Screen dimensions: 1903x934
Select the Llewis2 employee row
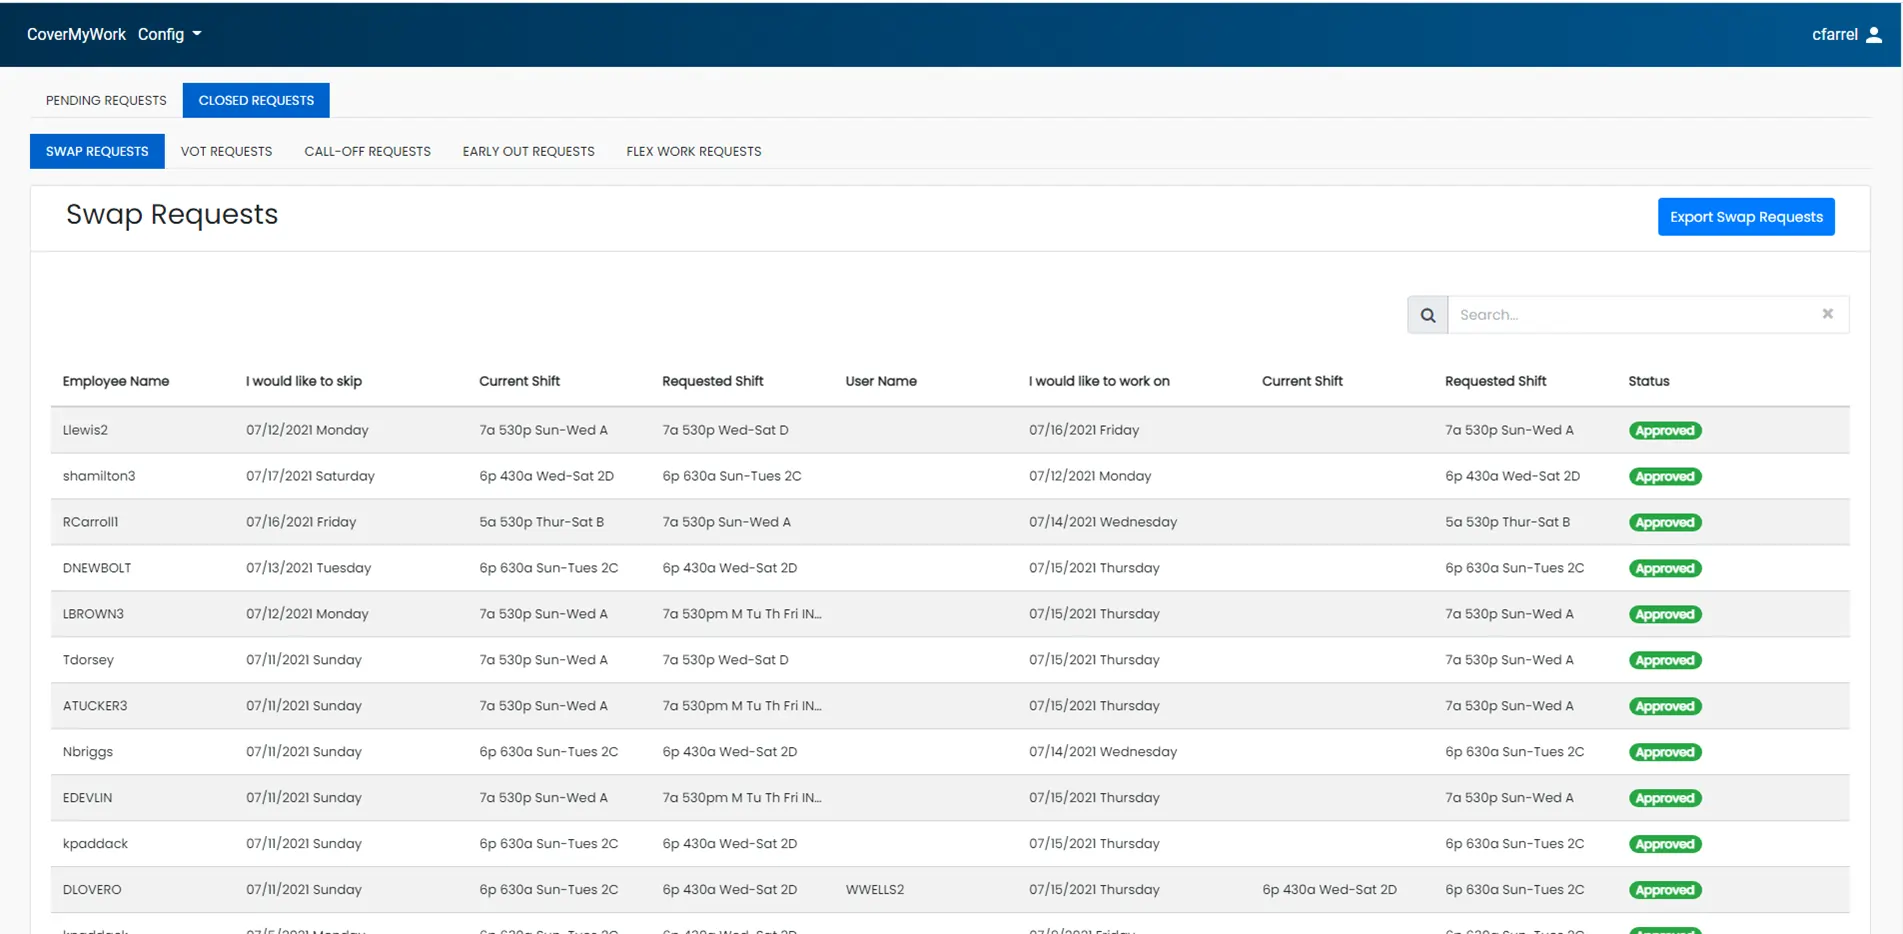pyautogui.click(x=950, y=430)
